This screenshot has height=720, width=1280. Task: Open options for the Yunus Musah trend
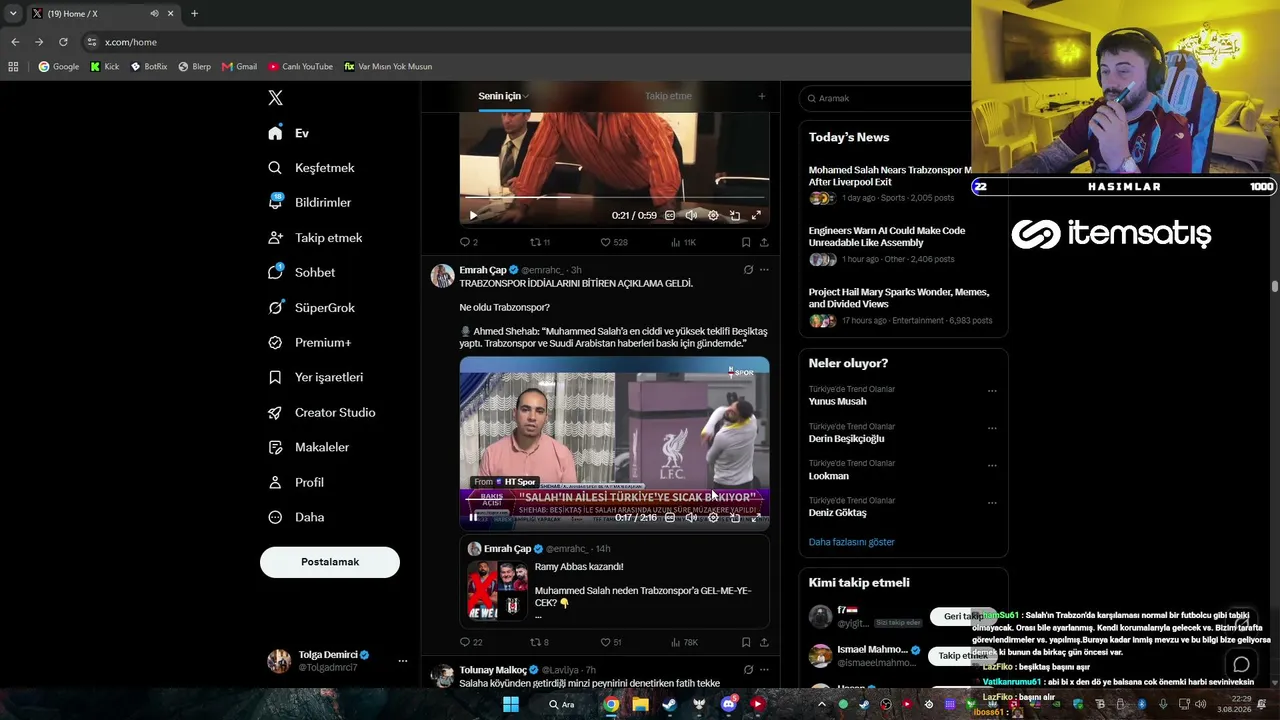coord(992,391)
